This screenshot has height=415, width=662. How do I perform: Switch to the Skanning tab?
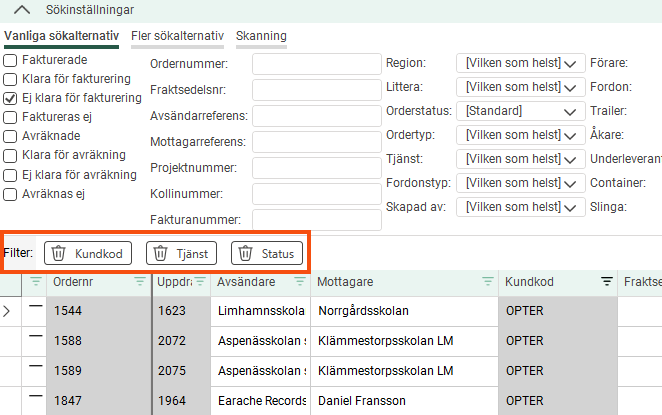click(261, 36)
